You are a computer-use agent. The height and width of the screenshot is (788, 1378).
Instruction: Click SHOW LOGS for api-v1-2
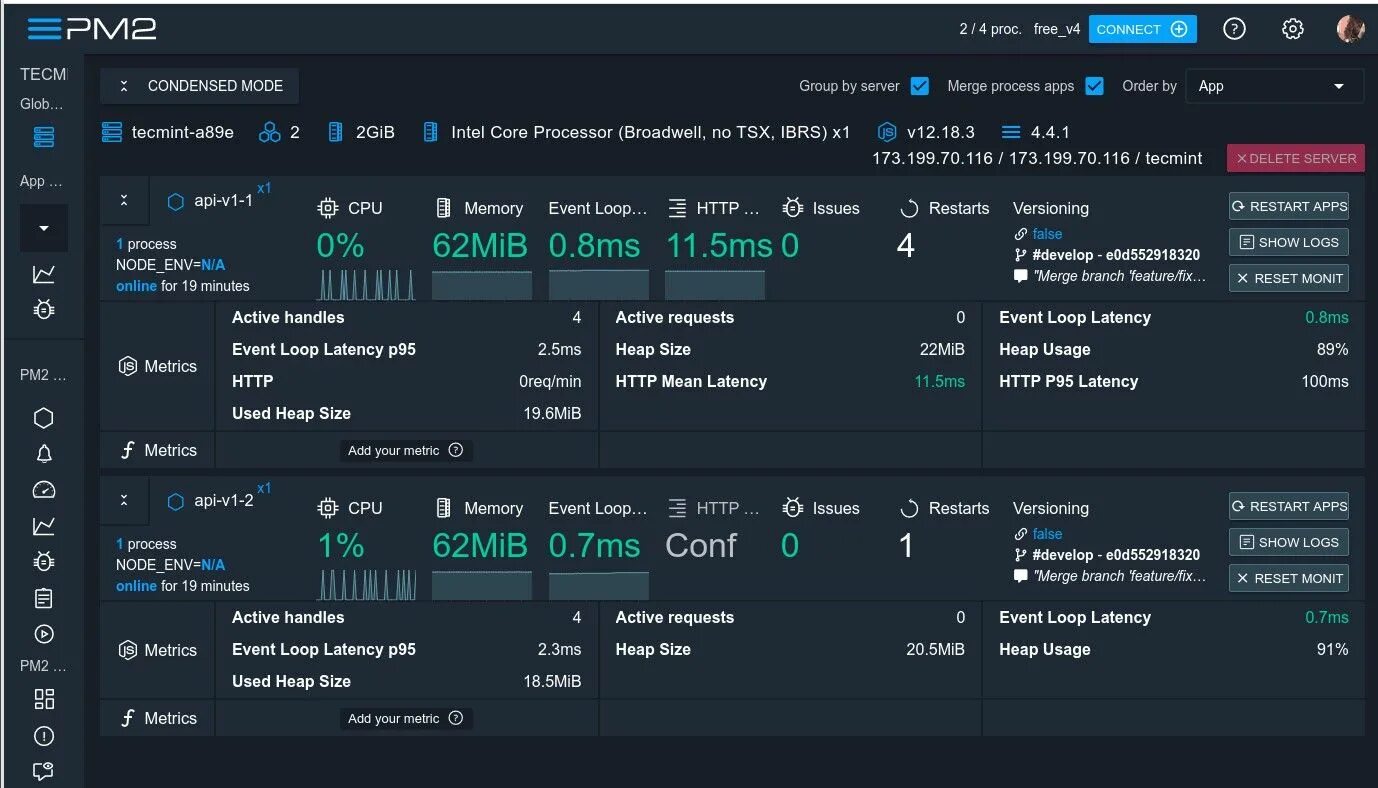click(x=1288, y=542)
